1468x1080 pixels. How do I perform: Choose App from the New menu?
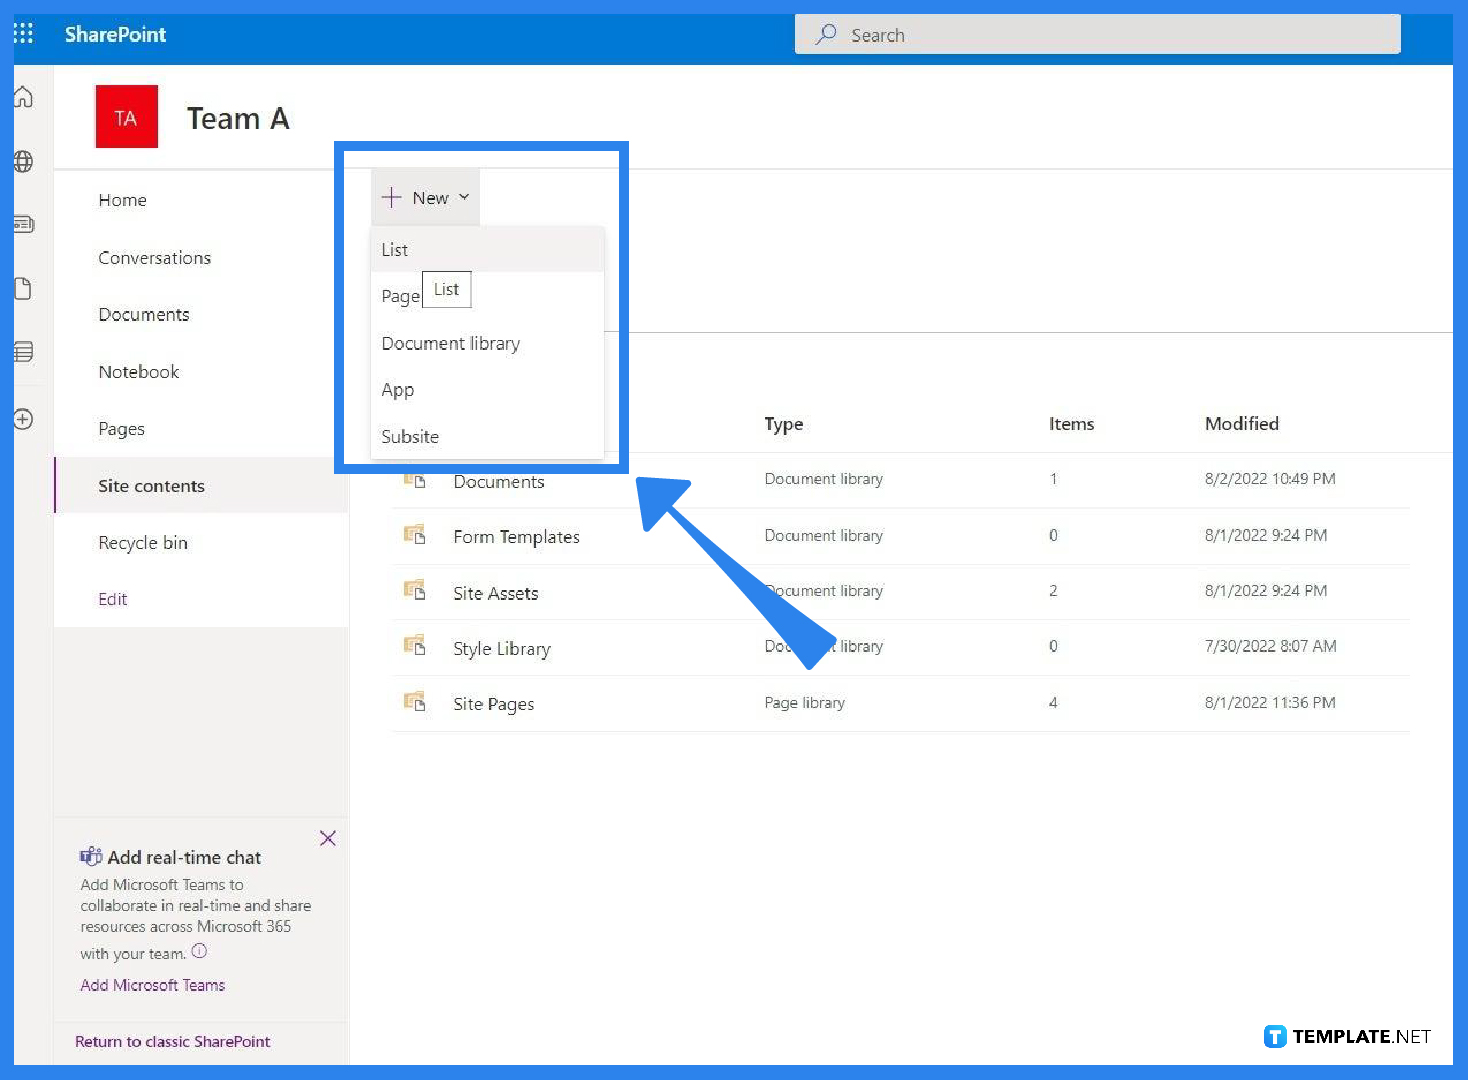(x=487, y=390)
